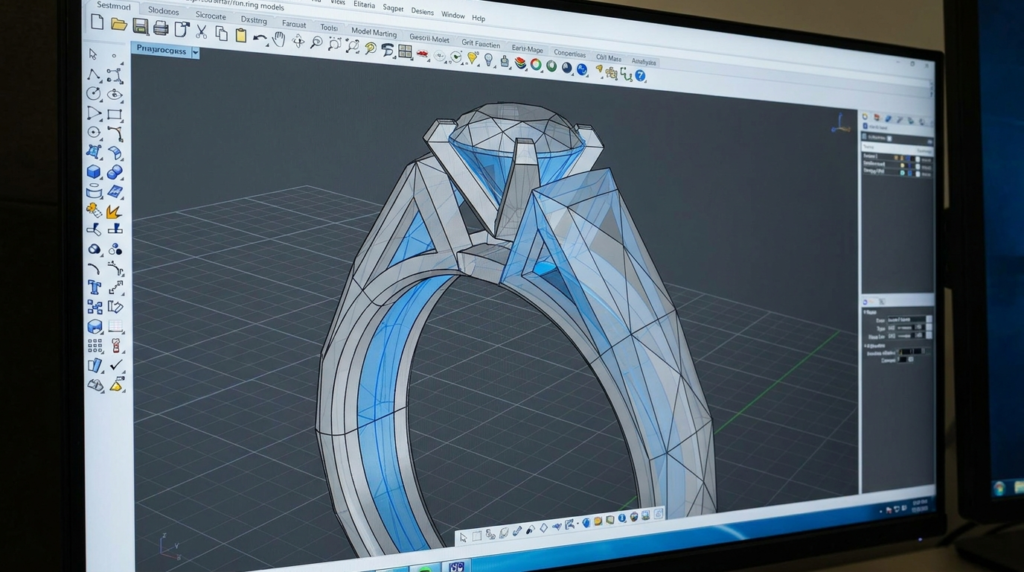This screenshot has width=1024, height=572.
Task: Switch to the Tools toolbar tab
Action: click(x=329, y=27)
